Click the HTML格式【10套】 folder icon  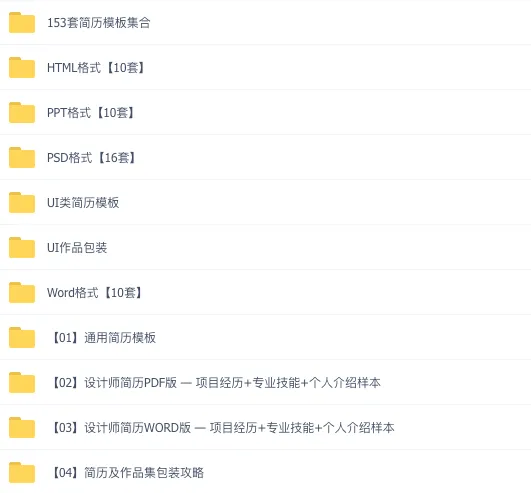(x=22, y=68)
